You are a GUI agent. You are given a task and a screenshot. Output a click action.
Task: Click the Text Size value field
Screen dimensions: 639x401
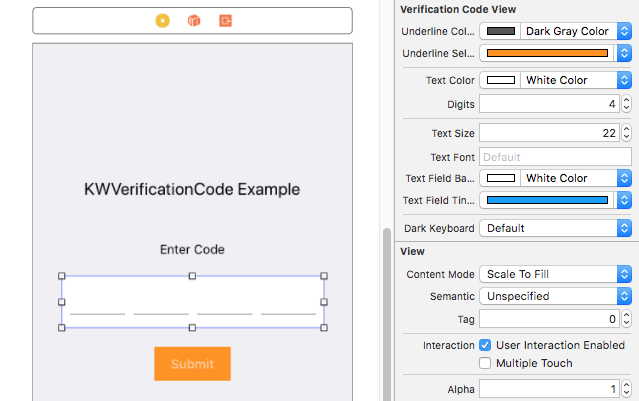tap(549, 133)
